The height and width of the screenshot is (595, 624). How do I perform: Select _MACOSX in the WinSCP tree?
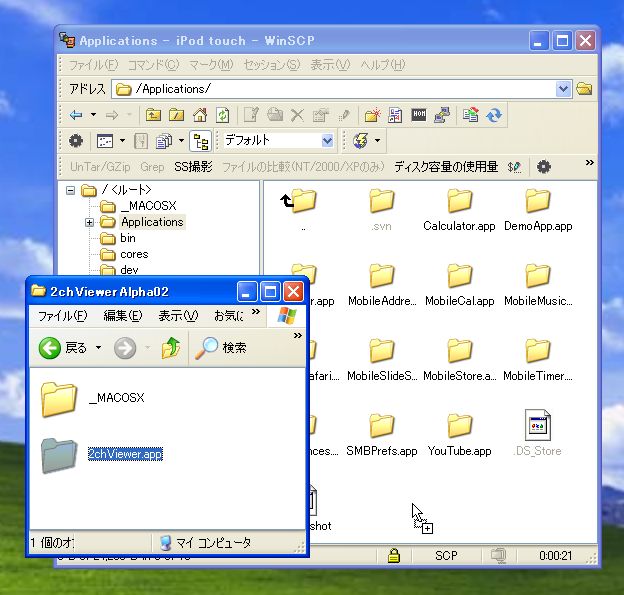(148, 206)
